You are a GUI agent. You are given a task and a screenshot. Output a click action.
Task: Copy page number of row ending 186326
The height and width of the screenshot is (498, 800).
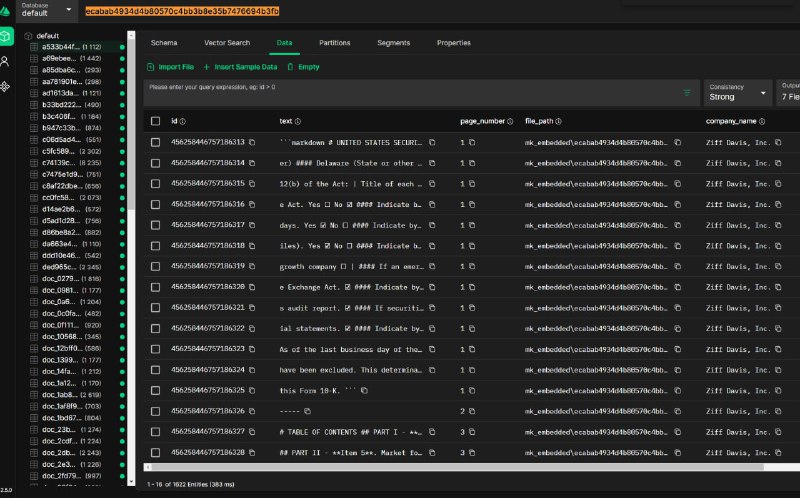tap(472, 411)
